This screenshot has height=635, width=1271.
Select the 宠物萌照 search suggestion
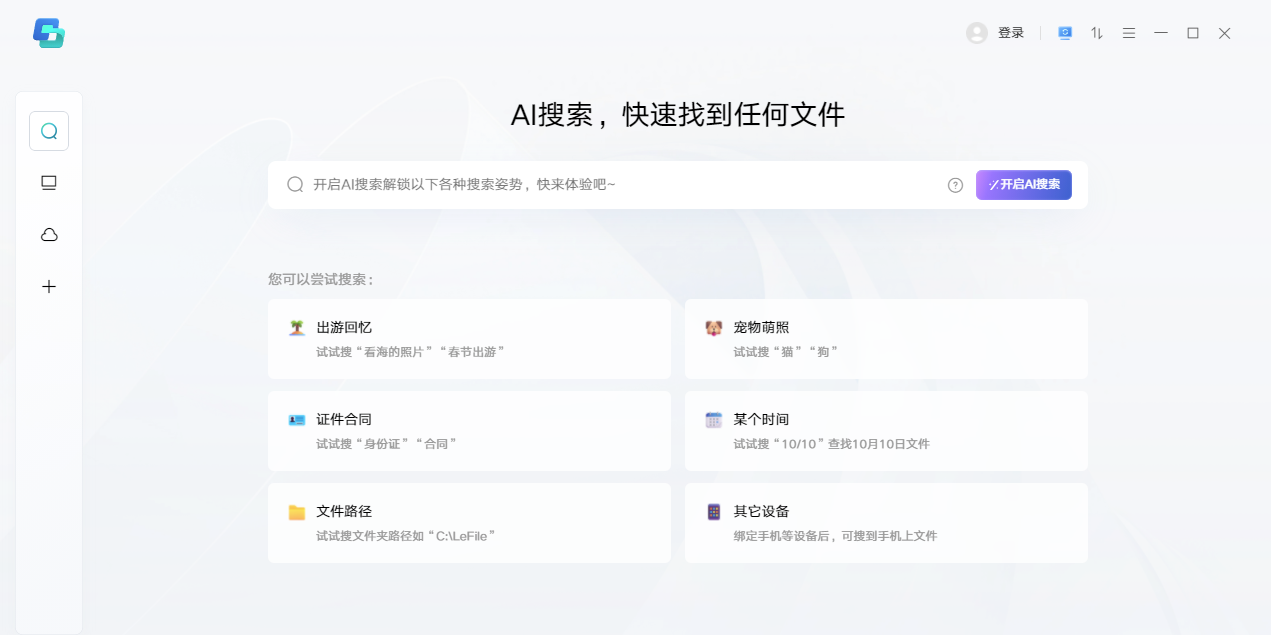[x=886, y=339]
